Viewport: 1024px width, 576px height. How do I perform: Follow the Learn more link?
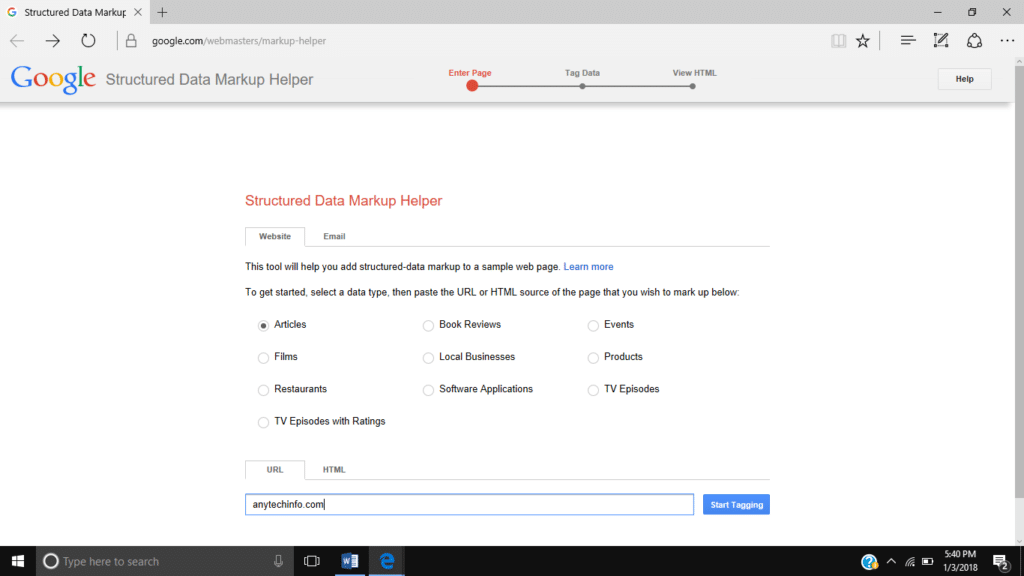click(x=588, y=266)
